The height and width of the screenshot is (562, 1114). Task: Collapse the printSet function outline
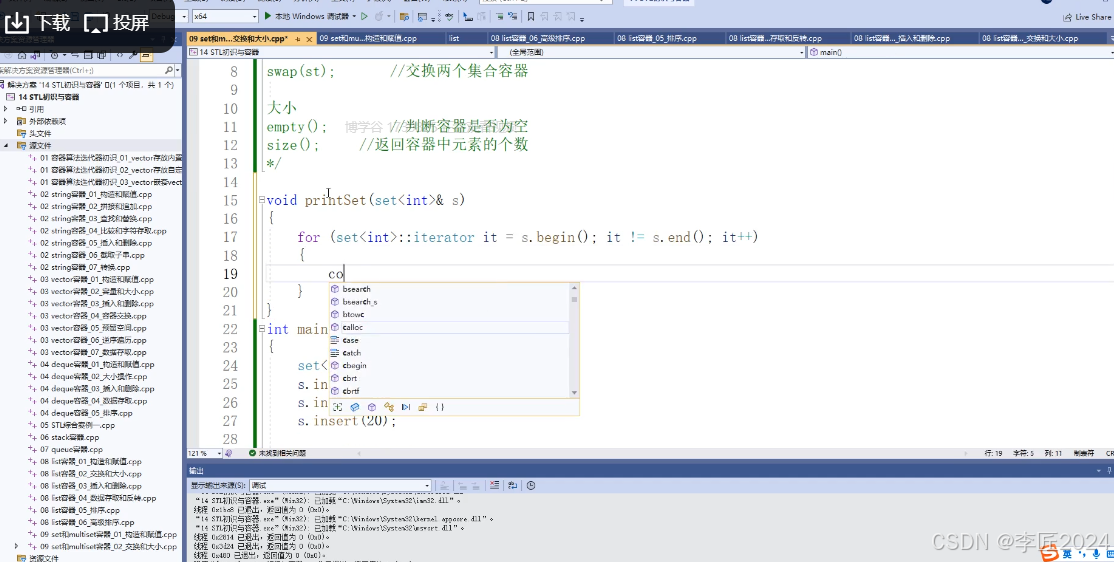click(x=261, y=200)
